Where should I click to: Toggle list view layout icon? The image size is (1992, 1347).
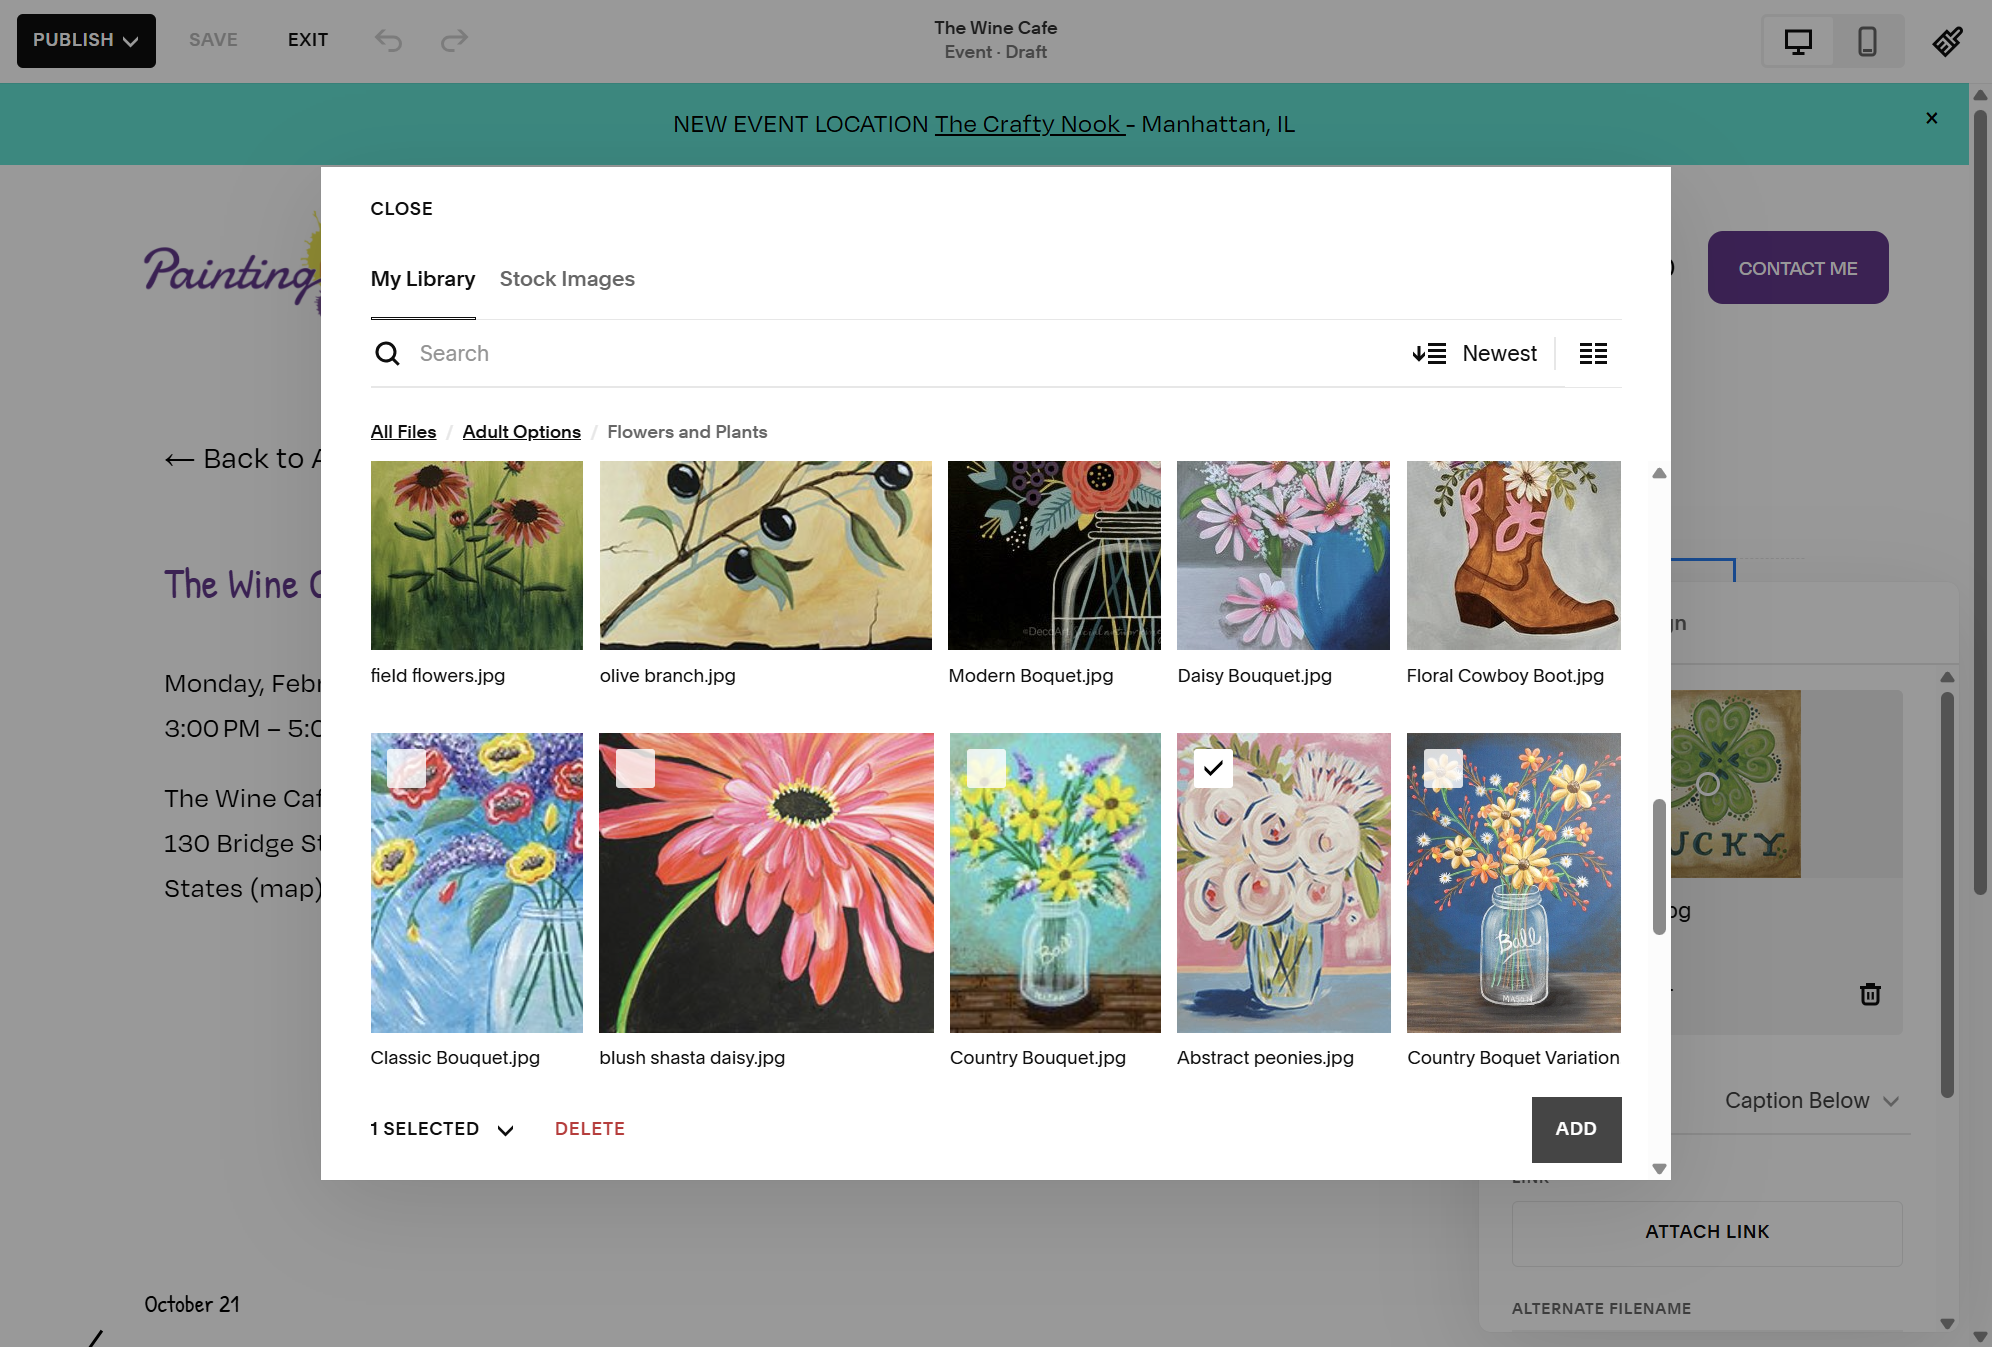click(x=1593, y=353)
